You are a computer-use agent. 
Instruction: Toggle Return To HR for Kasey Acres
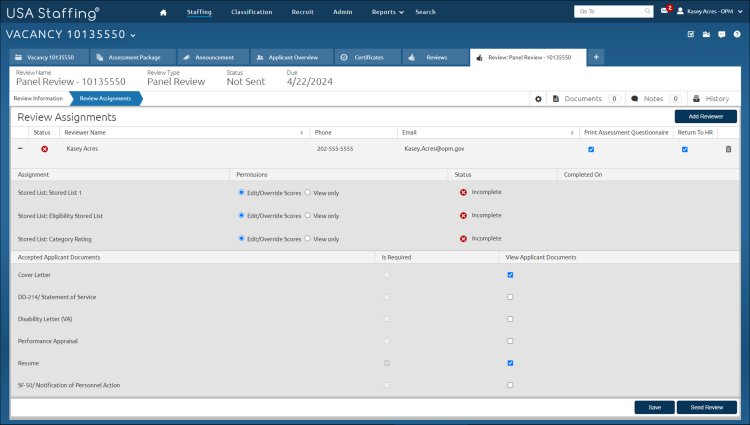point(684,150)
